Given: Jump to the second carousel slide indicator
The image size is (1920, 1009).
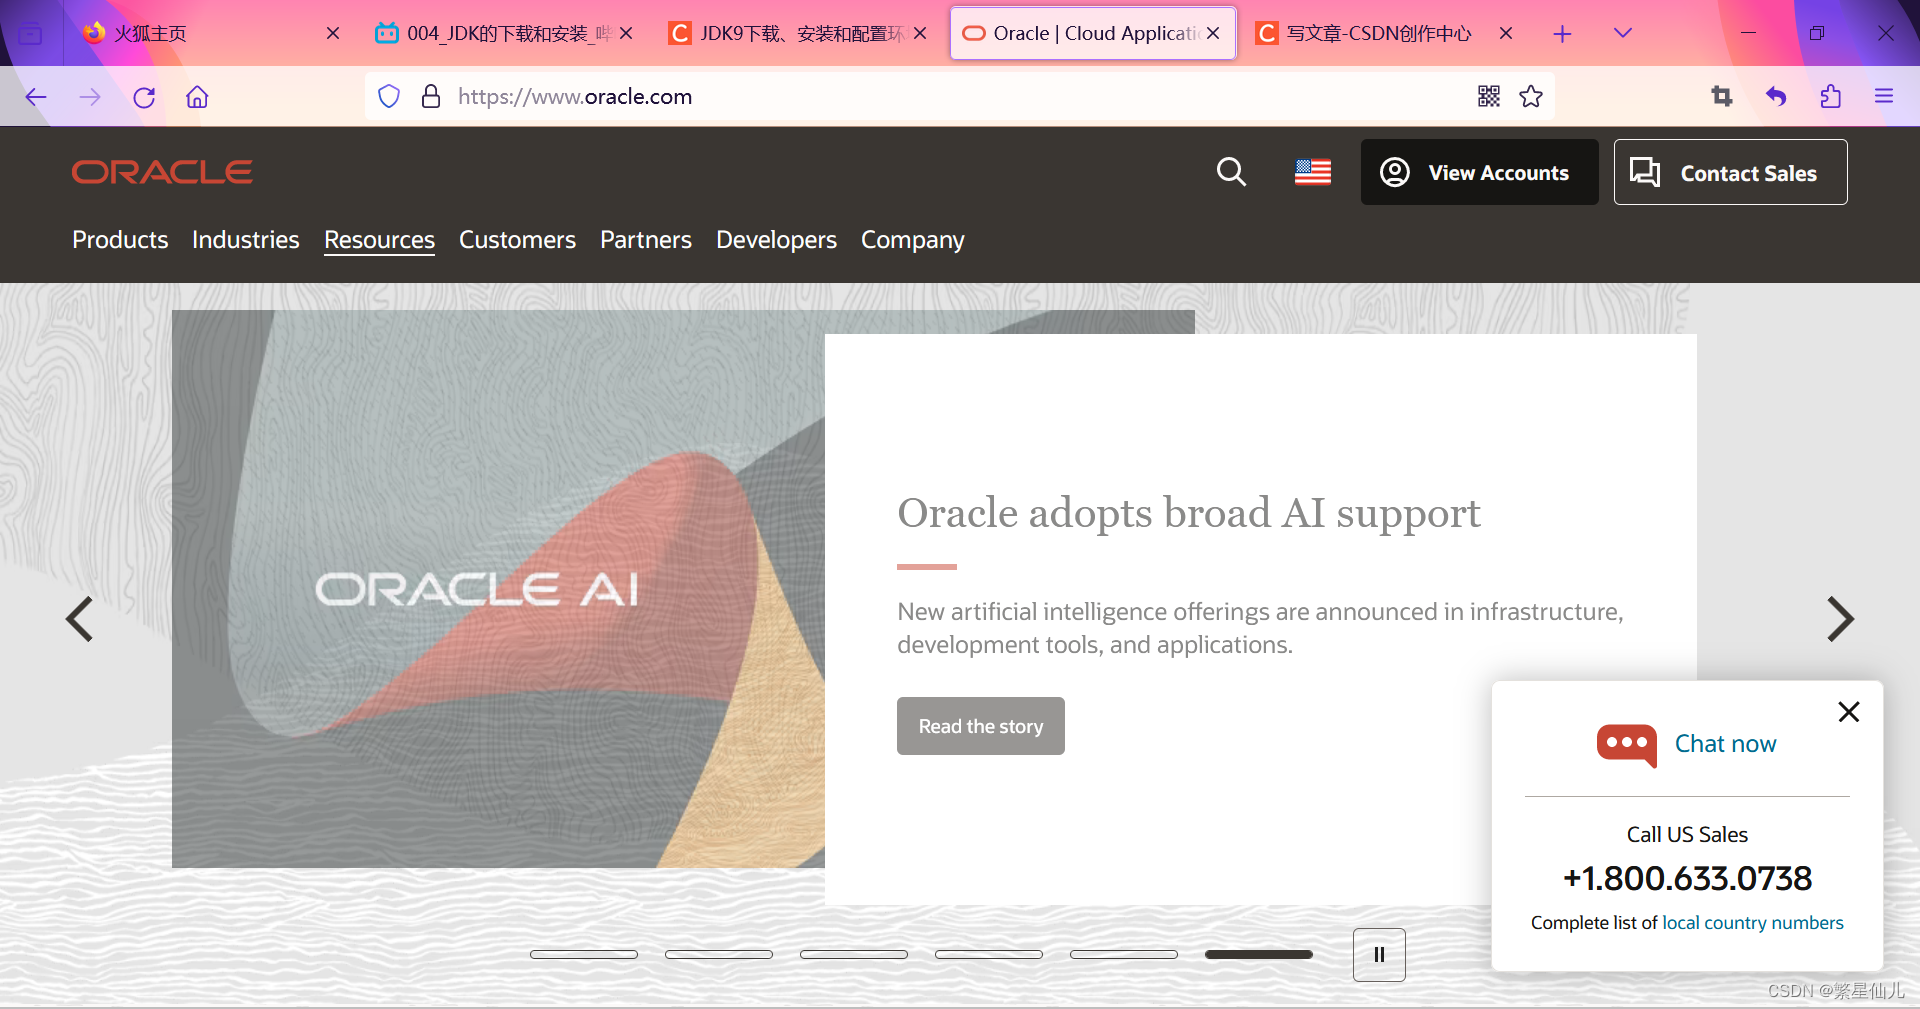Looking at the screenshot, I should 719,954.
